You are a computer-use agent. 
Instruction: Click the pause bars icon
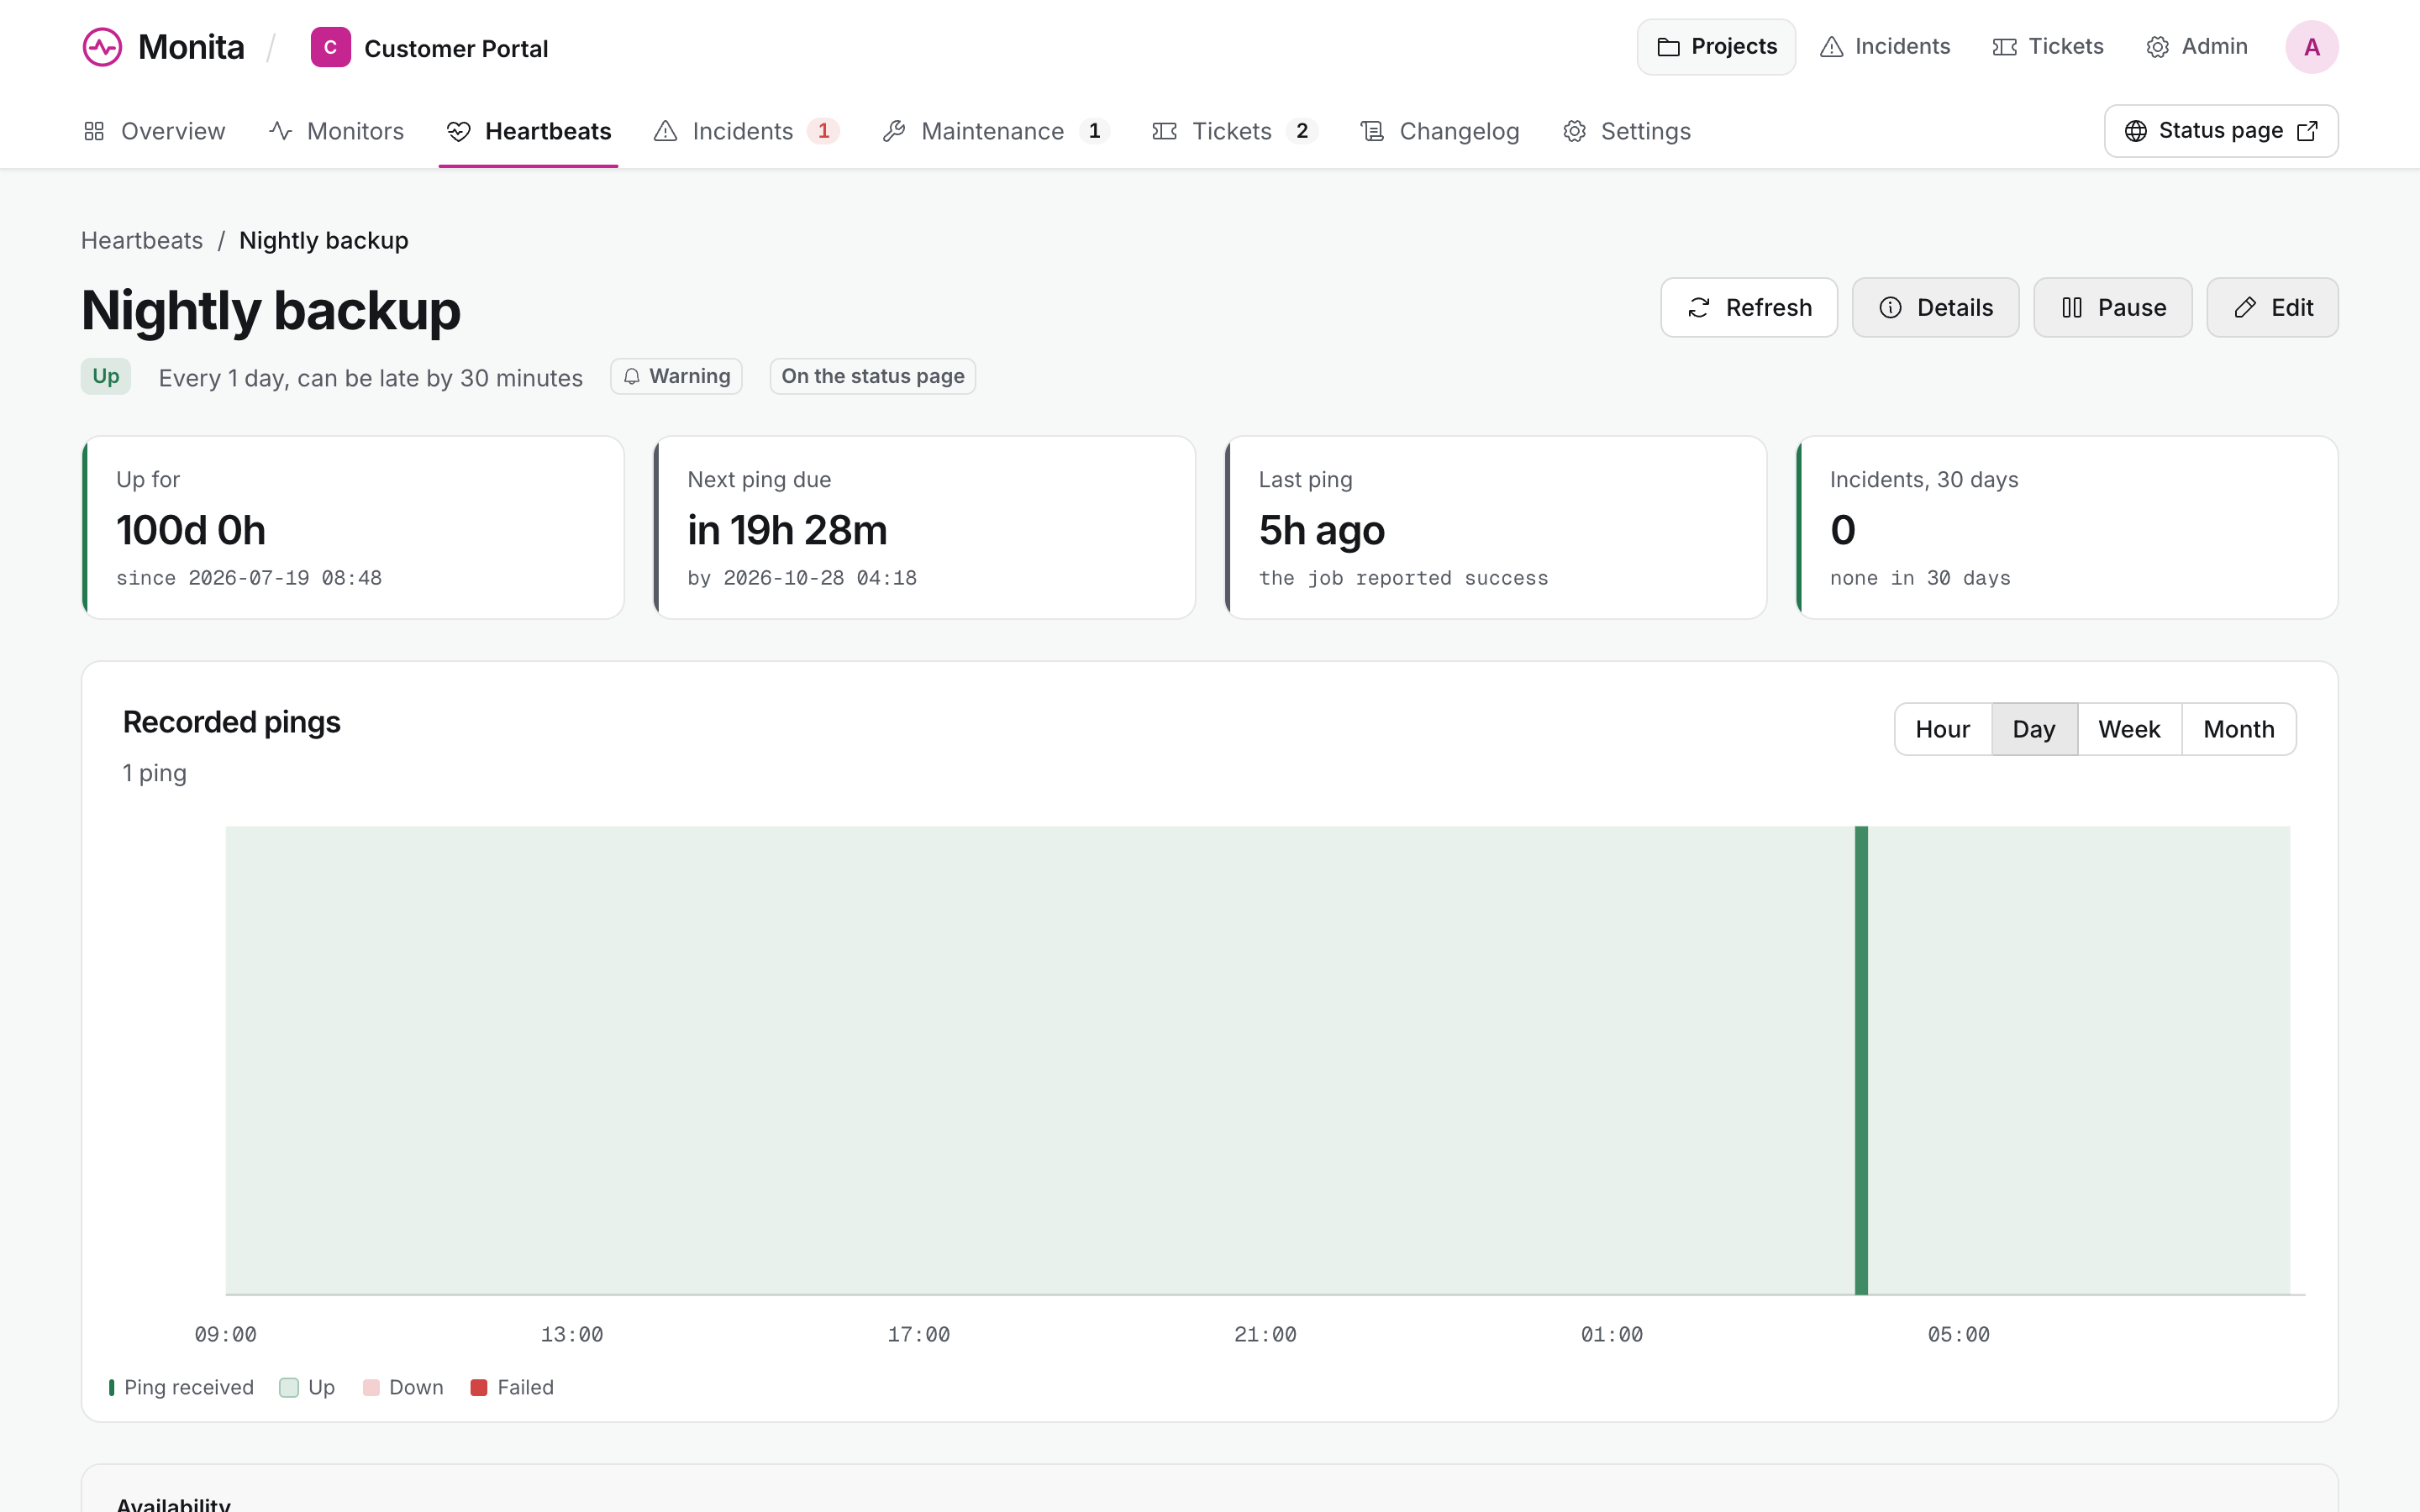coord(2072,308)
